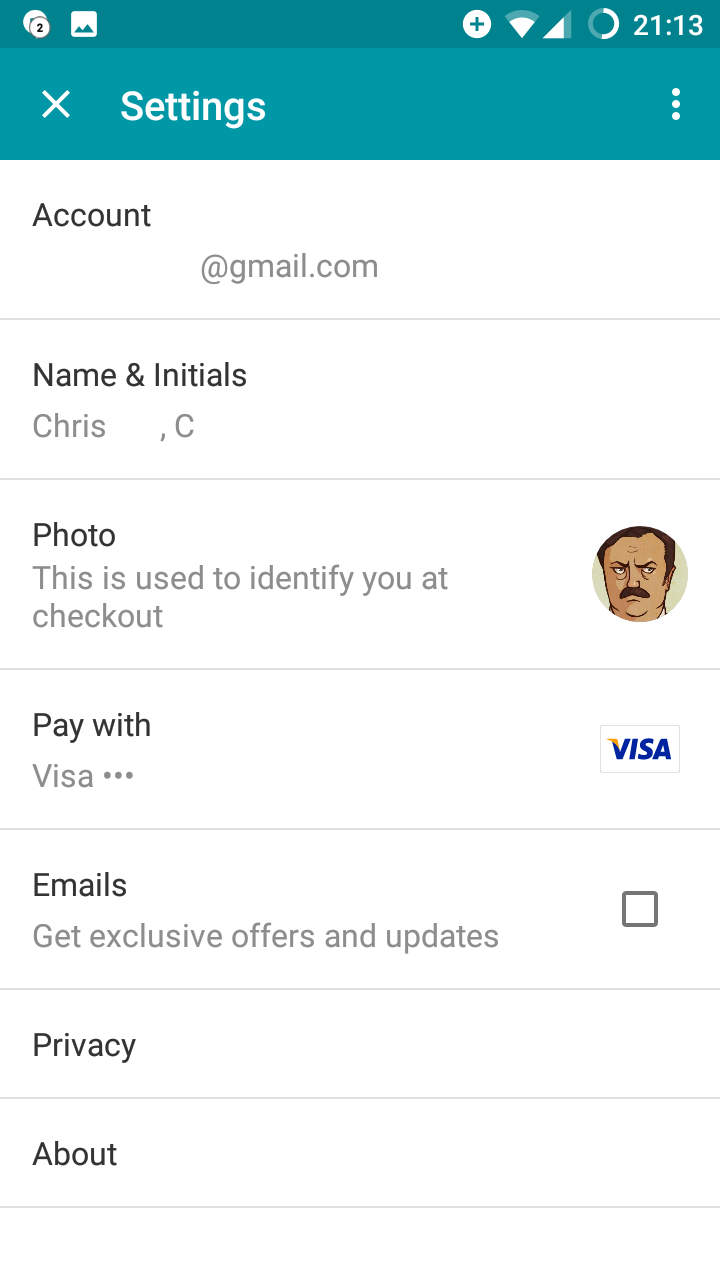The image size is (720, 1280).
Task: Tap the Wi-Fi status icon
Action: [x=521, y=24]
